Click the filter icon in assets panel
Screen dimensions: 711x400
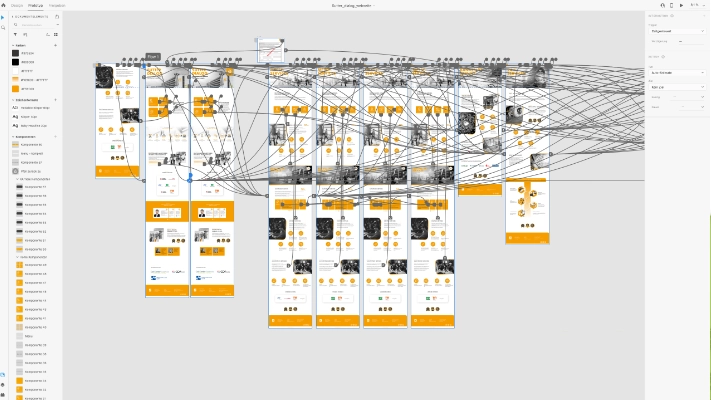(15, 34)
